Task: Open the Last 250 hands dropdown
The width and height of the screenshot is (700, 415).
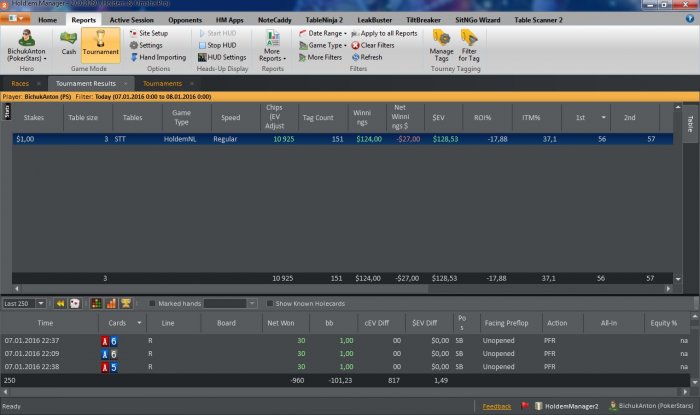Action: (x=41, y=303)
